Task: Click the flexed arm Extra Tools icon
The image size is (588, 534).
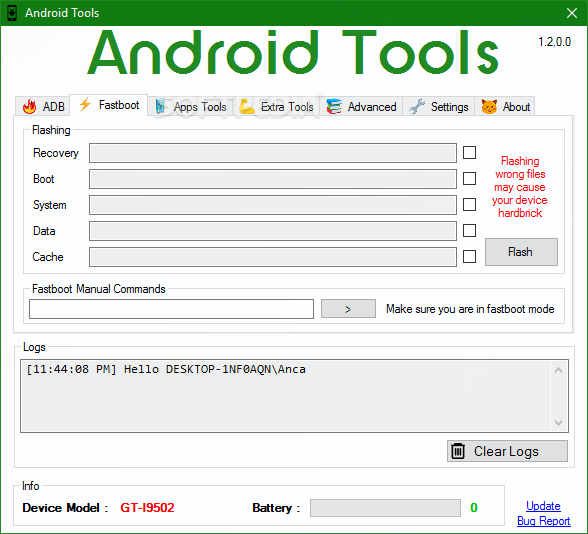Action: pos(247,106)
